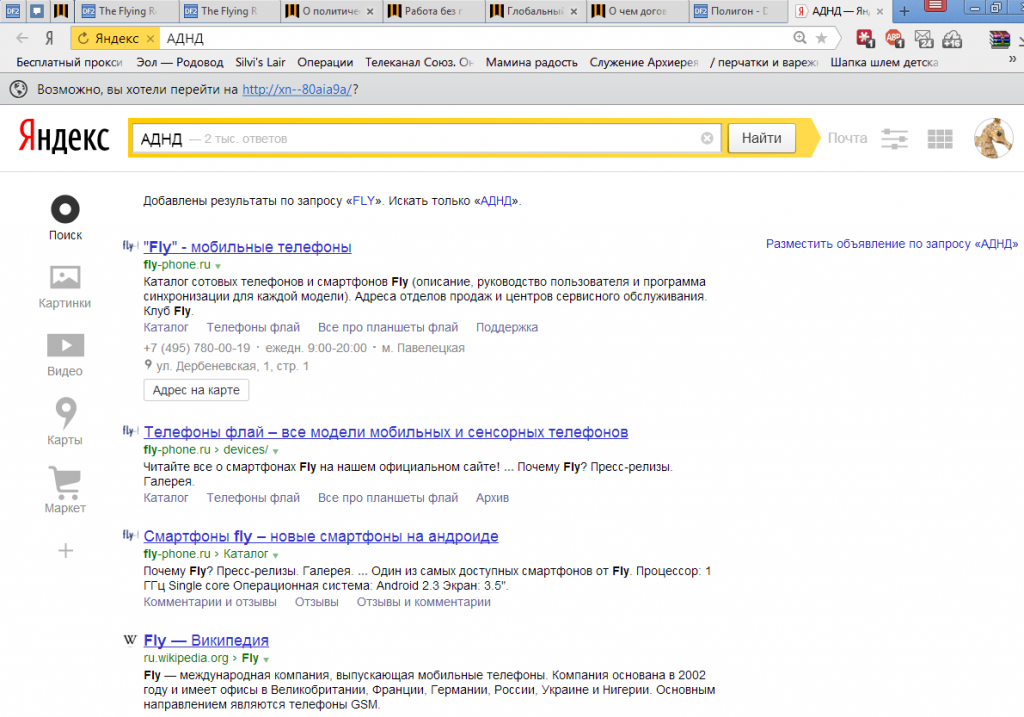1024x717 pixels.
Task: Open the WinRAR-style books extension icon
Action: pos(999,39)
